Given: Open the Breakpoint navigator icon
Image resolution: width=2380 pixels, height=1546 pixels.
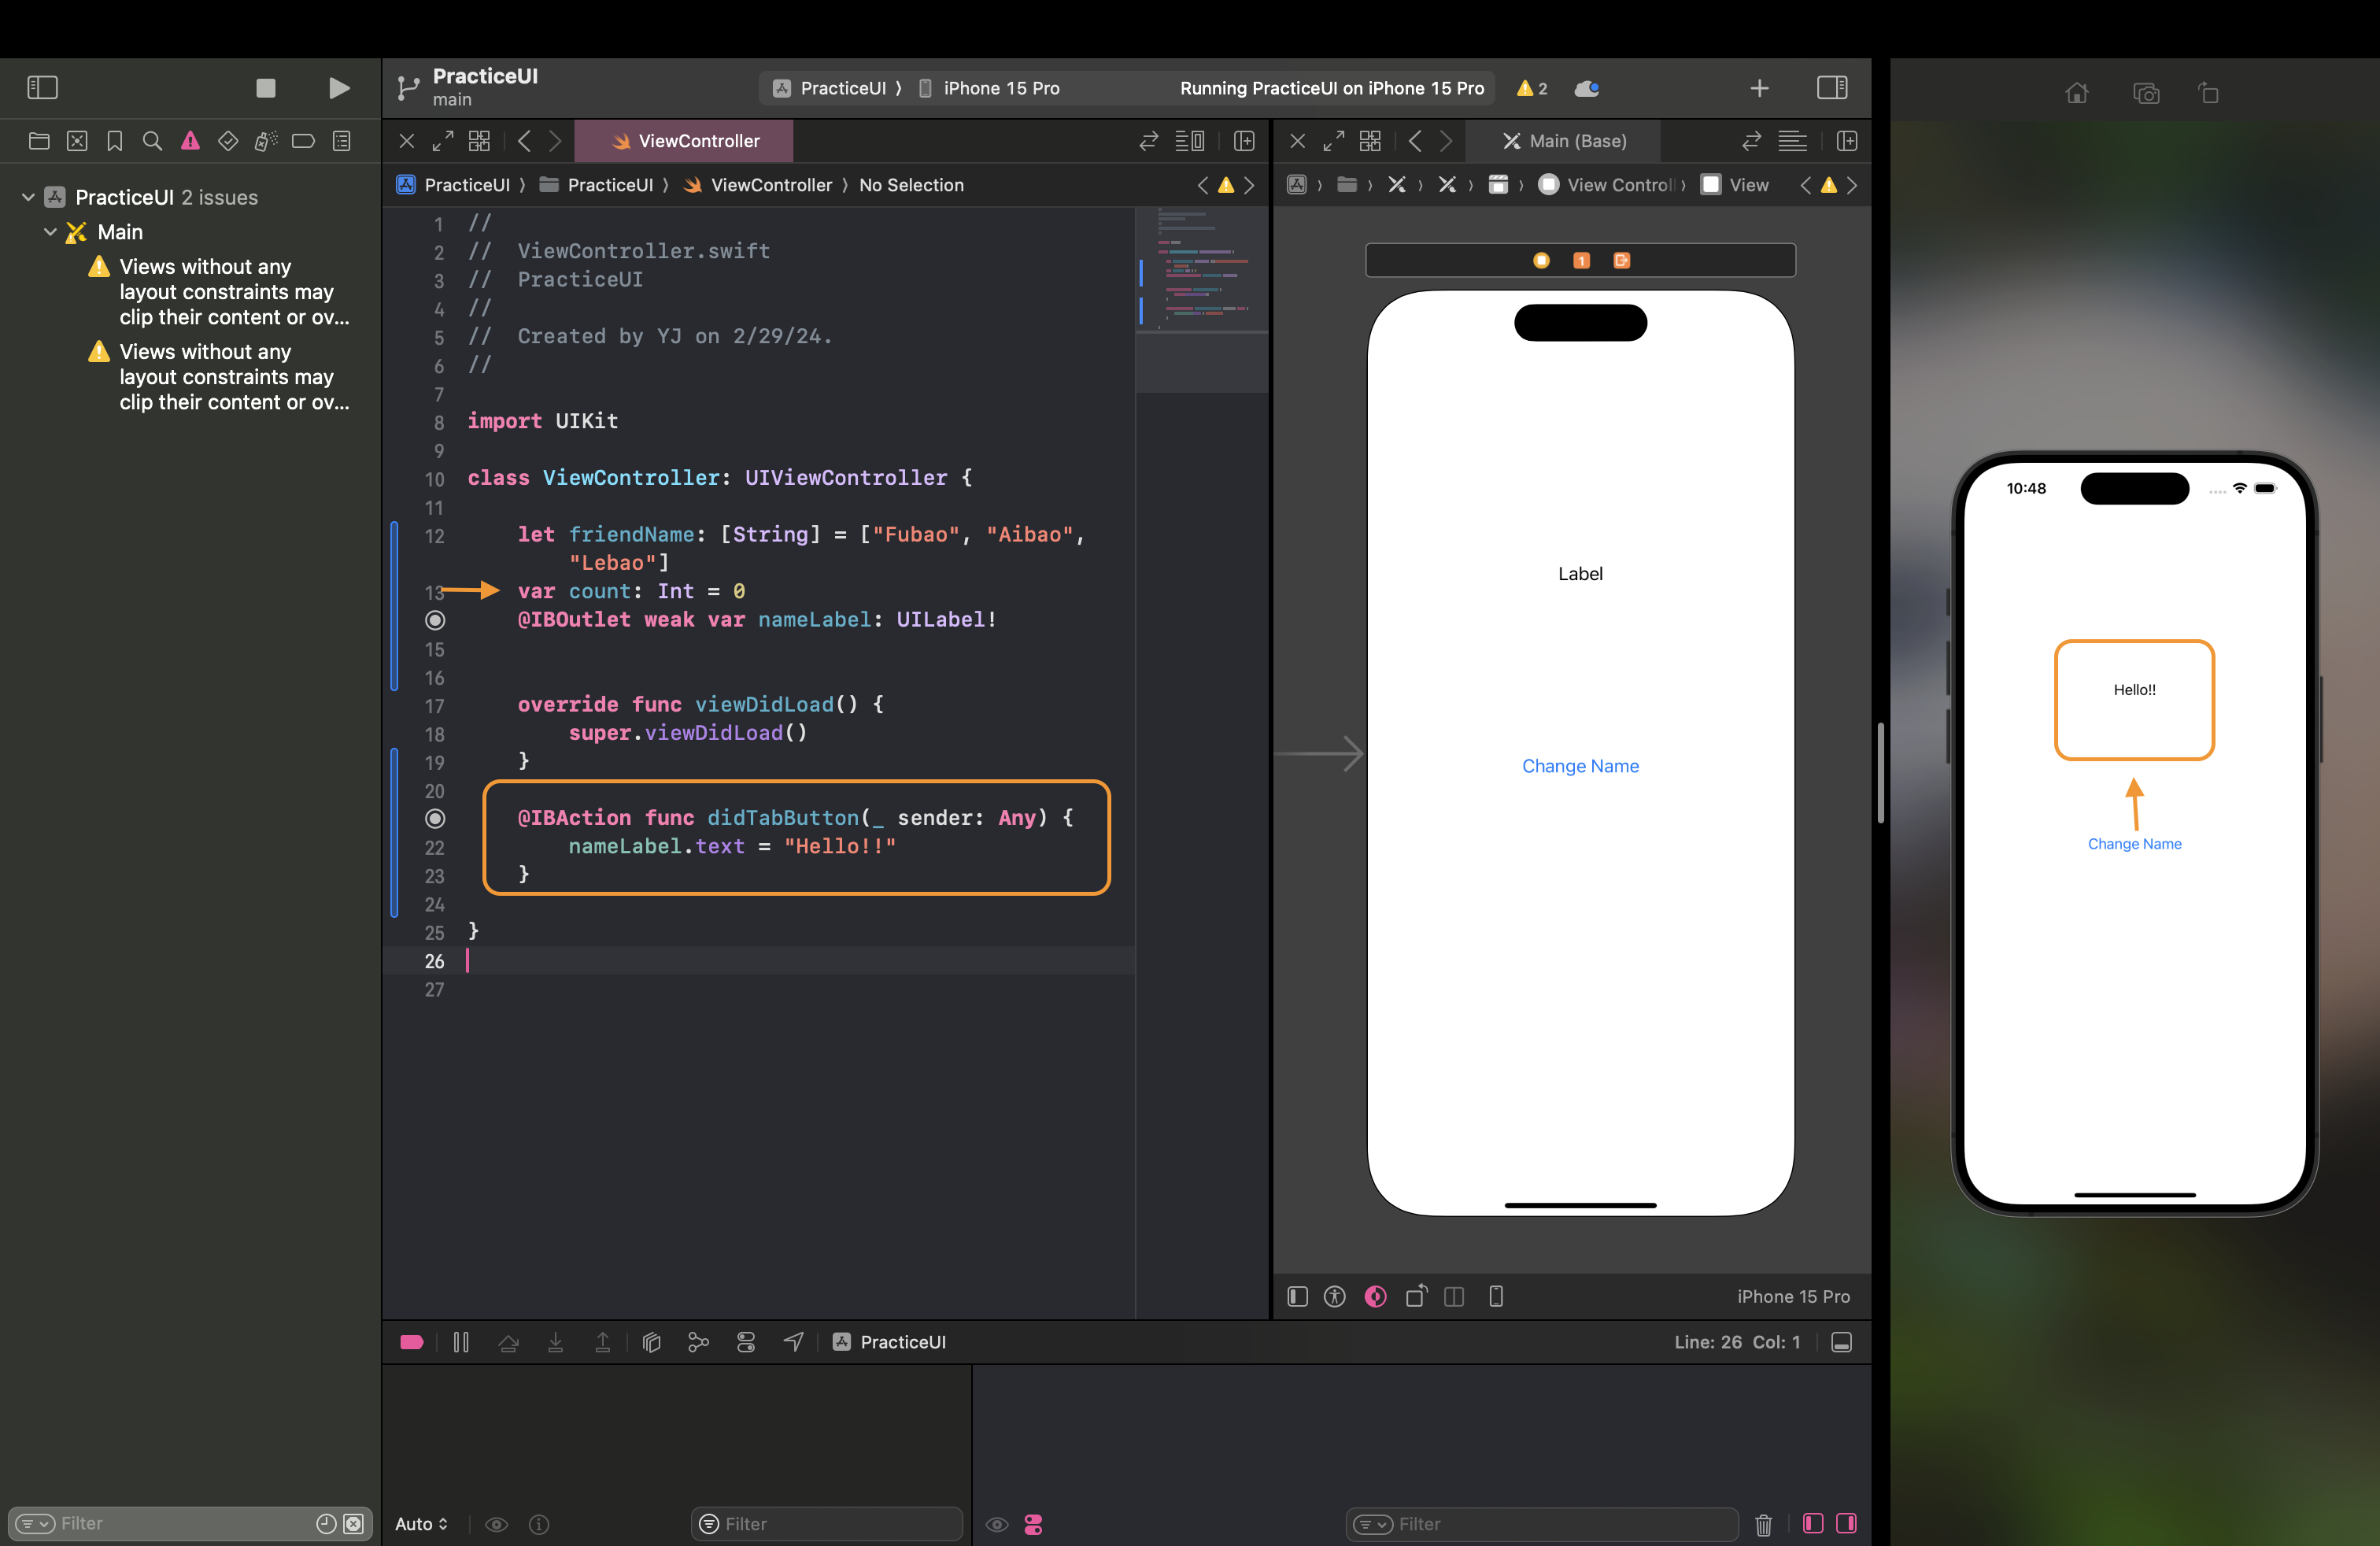Looking at the screenshot, I should coord(303,141).
